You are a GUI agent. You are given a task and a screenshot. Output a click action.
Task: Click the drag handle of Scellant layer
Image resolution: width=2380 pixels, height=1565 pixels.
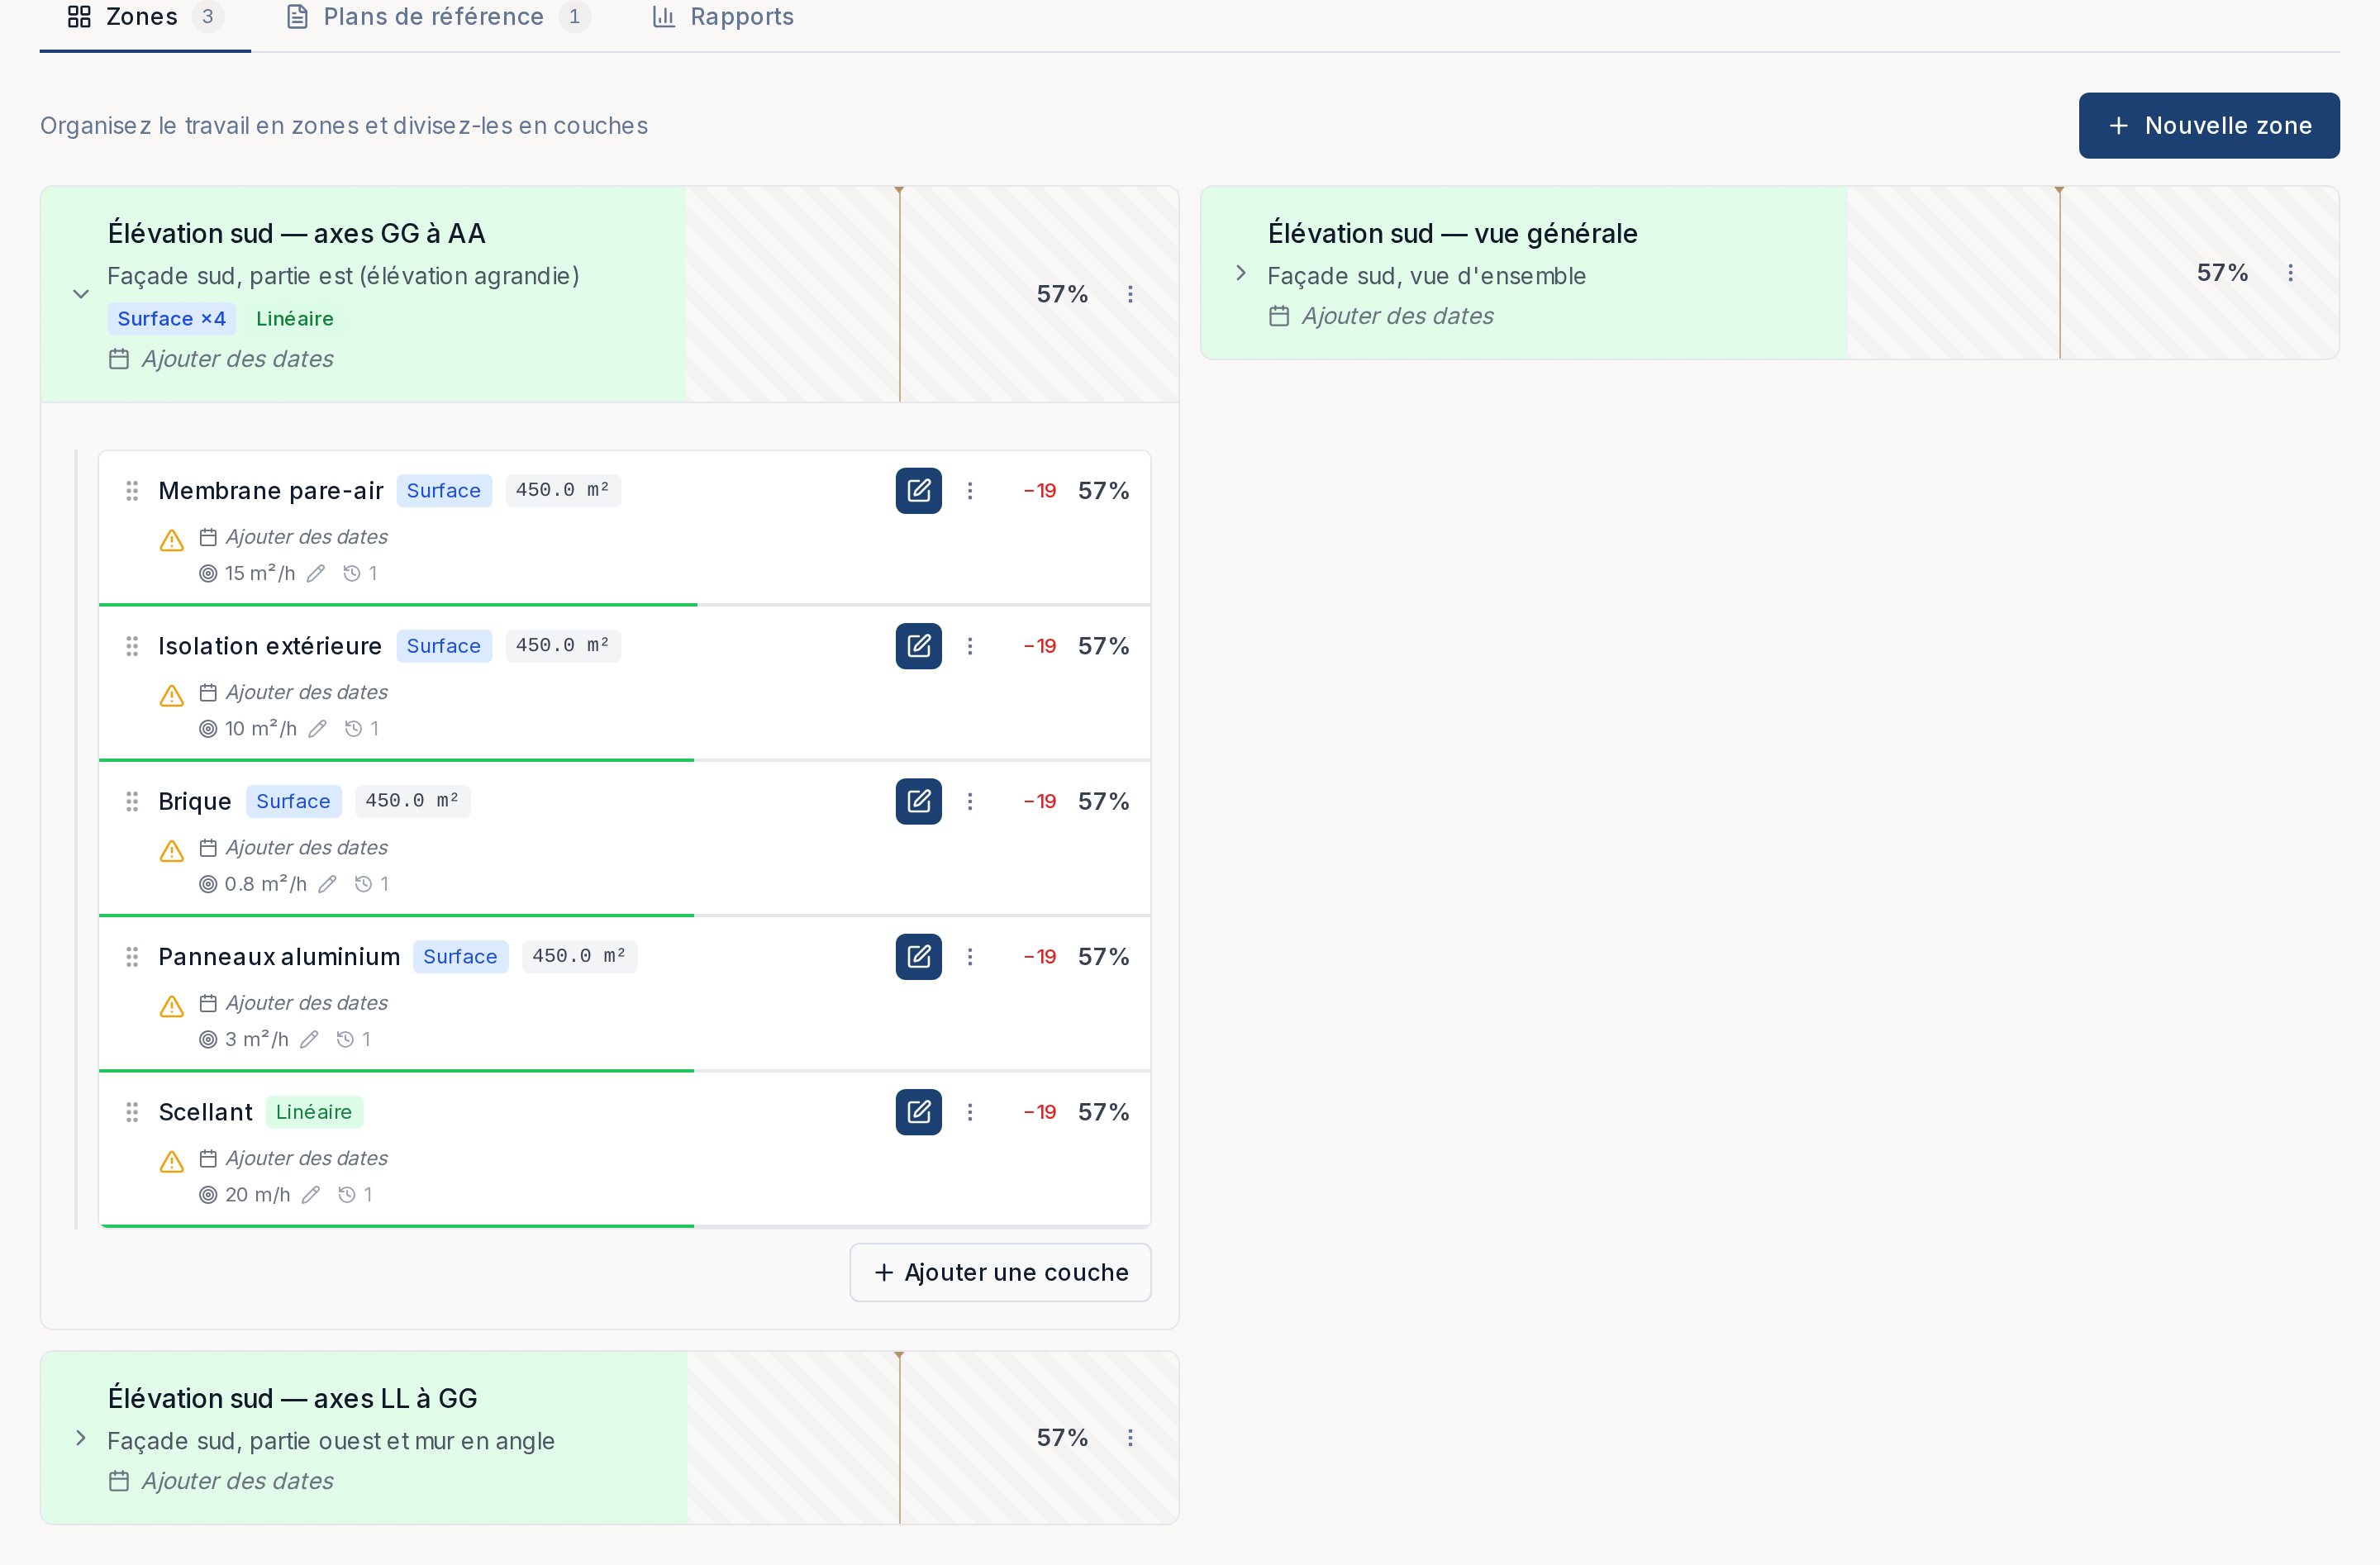(132, 1112)
